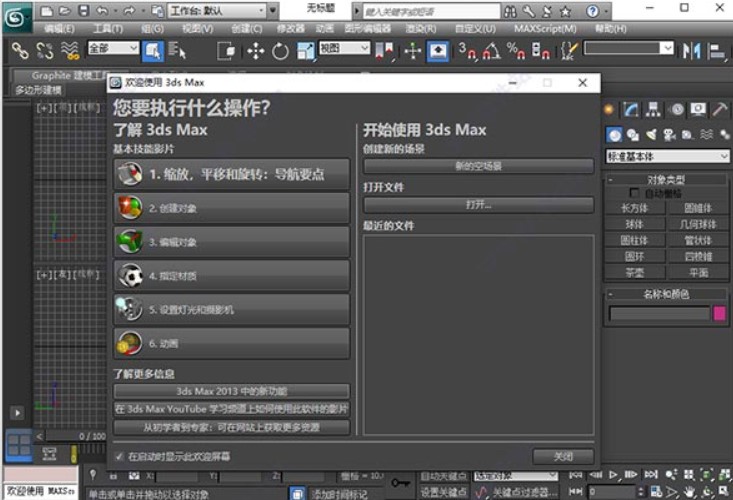The image size is (733, 500).
Task: Open the key filter selection dropdown
Action: [x=516, y=476]
